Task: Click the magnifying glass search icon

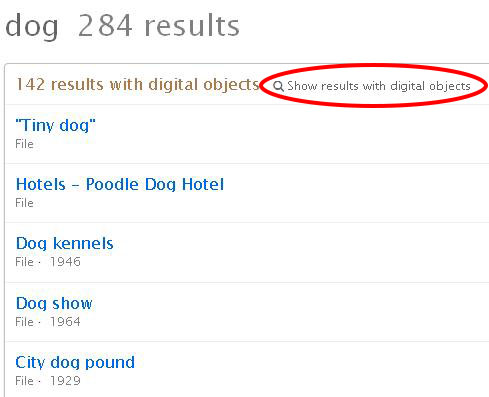Action: tap(278, 86)
